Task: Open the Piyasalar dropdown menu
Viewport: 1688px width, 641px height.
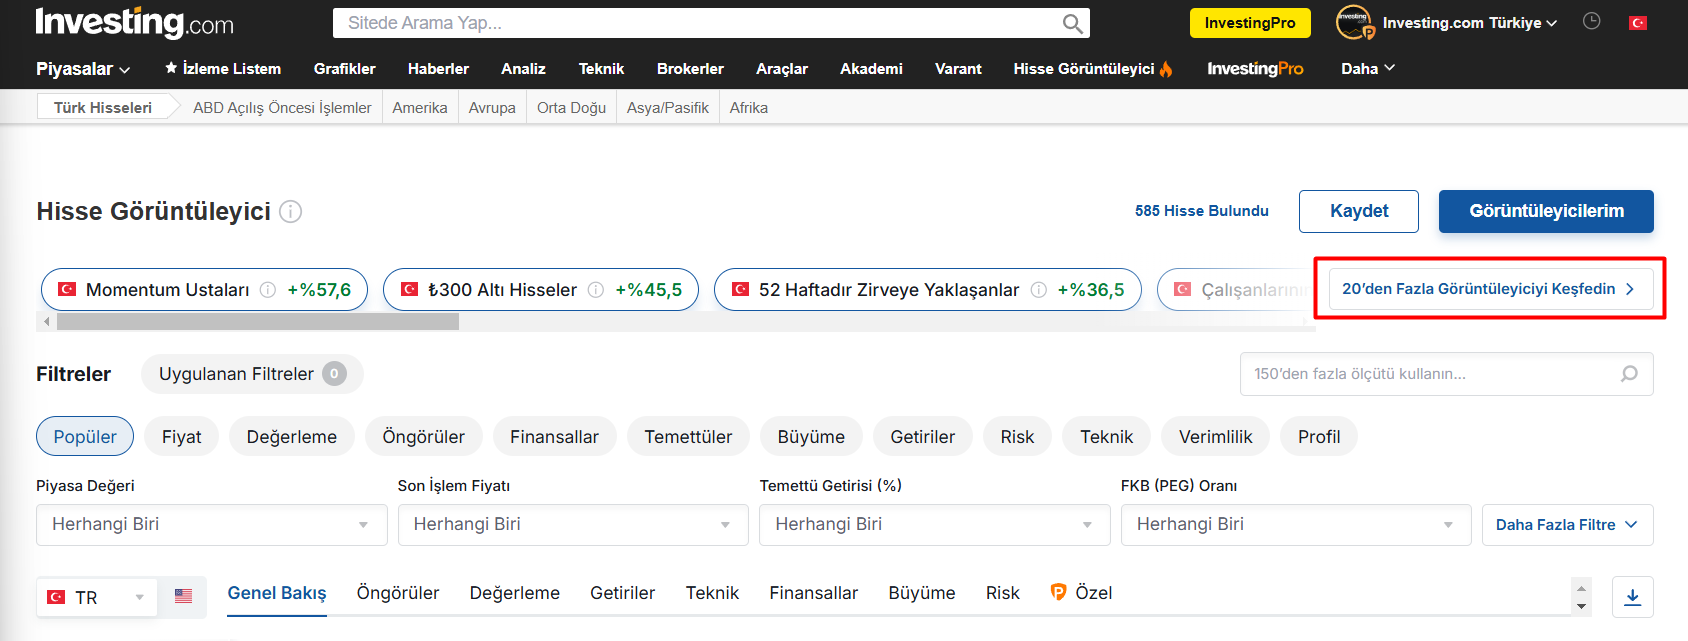Action: (83, 69)
